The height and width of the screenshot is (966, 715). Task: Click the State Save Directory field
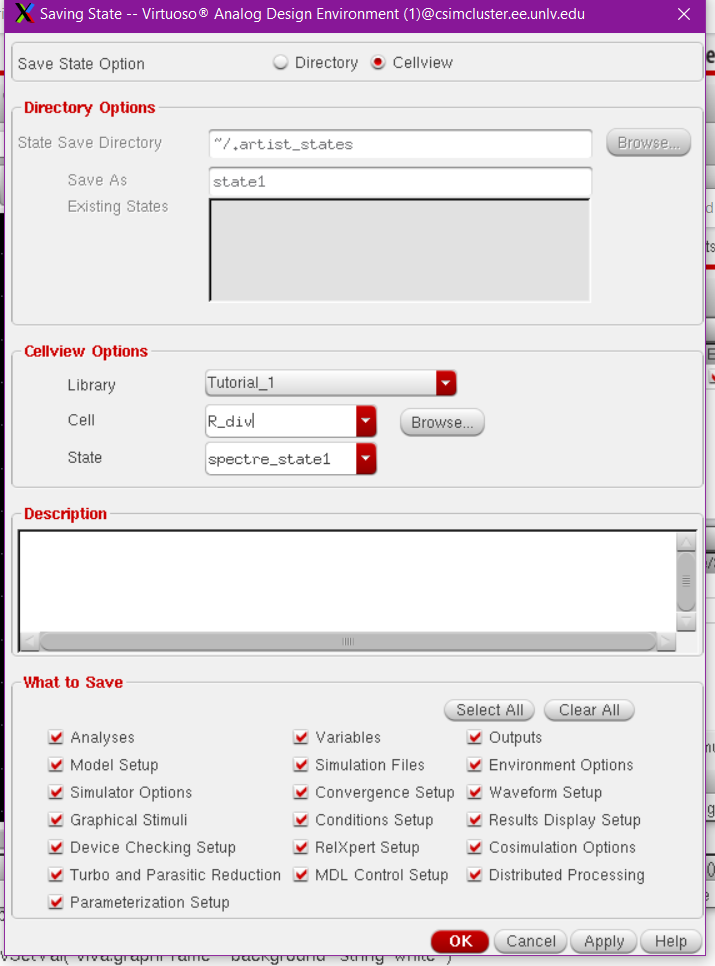tap(400, 144)
